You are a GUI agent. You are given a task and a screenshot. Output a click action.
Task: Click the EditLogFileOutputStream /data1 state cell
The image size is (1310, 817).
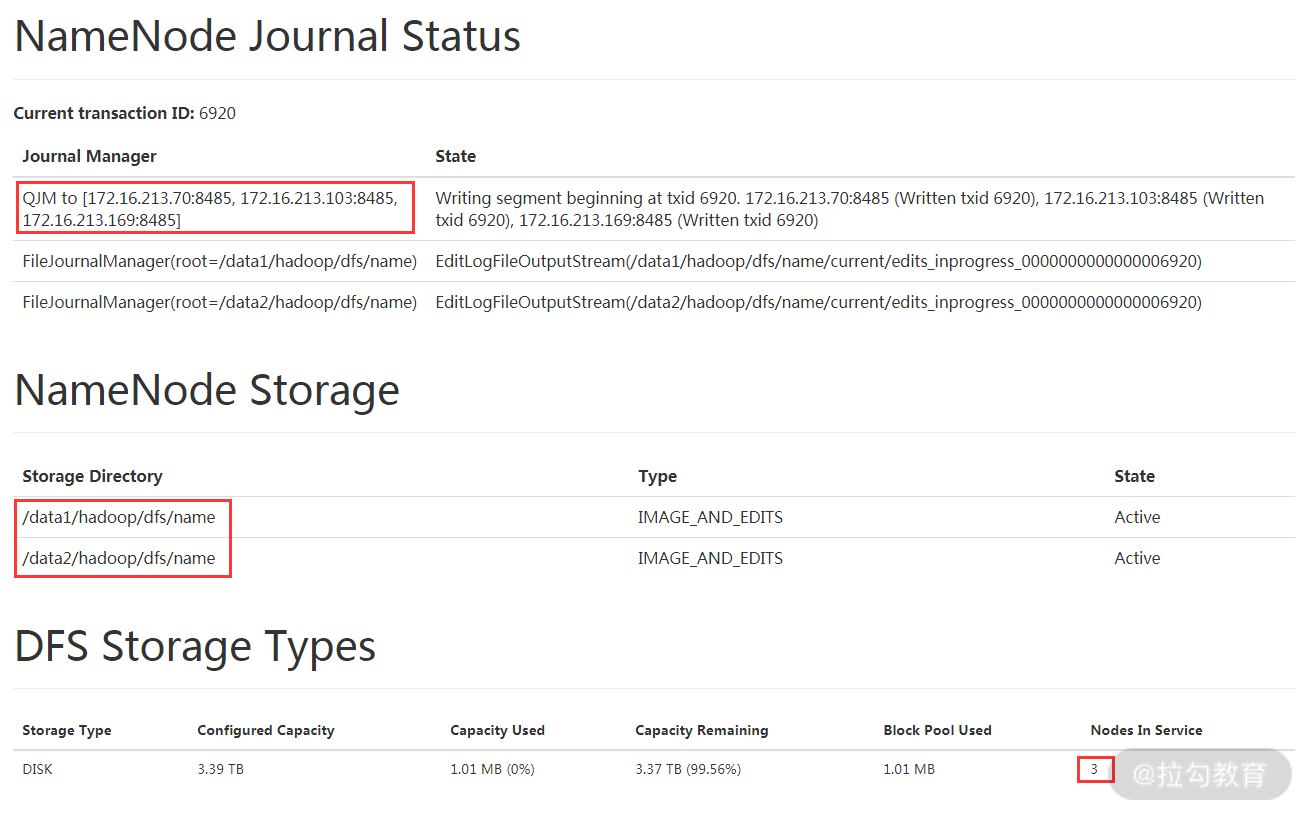click(x=817, y=261)
